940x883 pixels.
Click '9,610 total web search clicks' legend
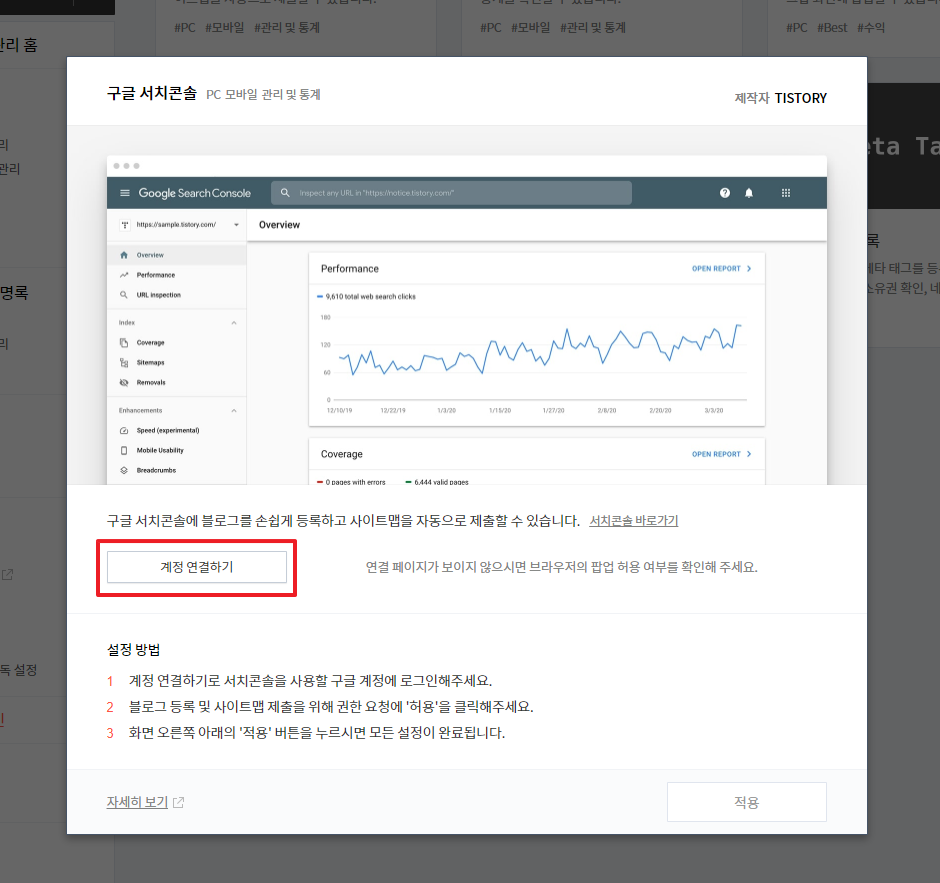[366, 297]
